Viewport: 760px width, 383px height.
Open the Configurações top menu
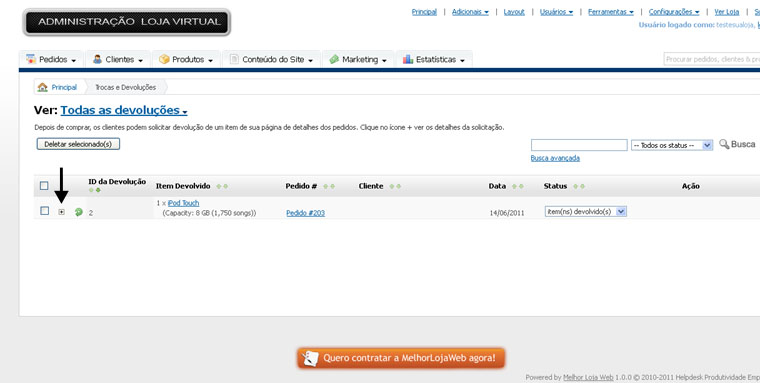(674, 12)
